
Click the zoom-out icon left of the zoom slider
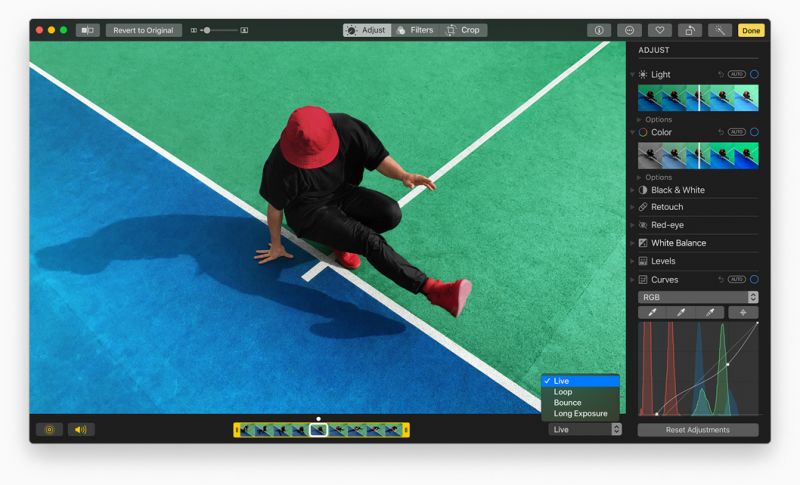[x=194, y=30]
